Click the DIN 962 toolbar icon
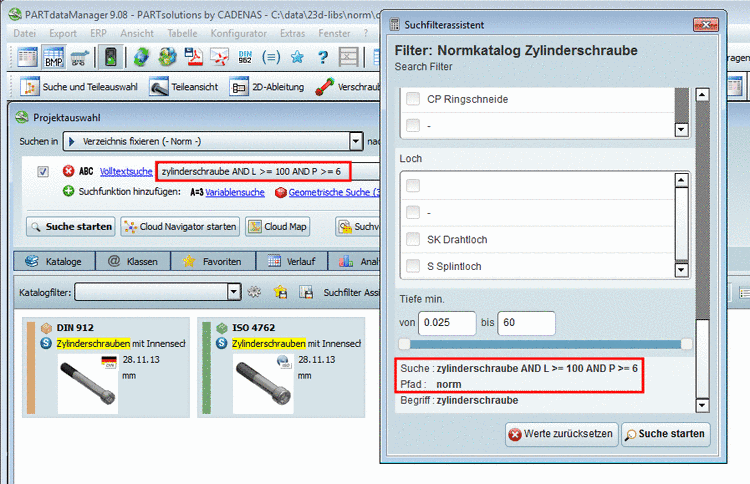This screenshot has width=750, height=484. point(245,57)
